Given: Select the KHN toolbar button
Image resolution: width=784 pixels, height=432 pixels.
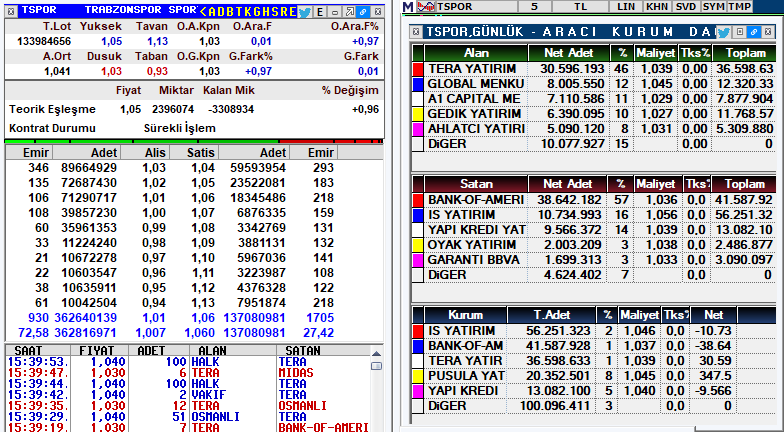Looking at the screenshot, I should click(x=657, y=6).
